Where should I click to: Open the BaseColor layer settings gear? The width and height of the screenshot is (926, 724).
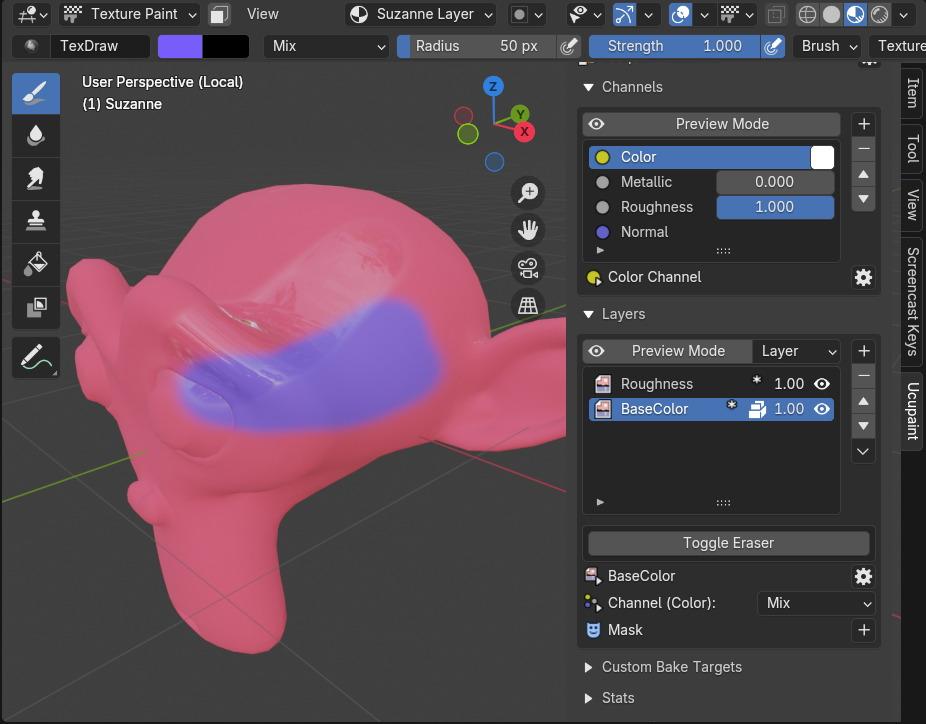(863, 576)
